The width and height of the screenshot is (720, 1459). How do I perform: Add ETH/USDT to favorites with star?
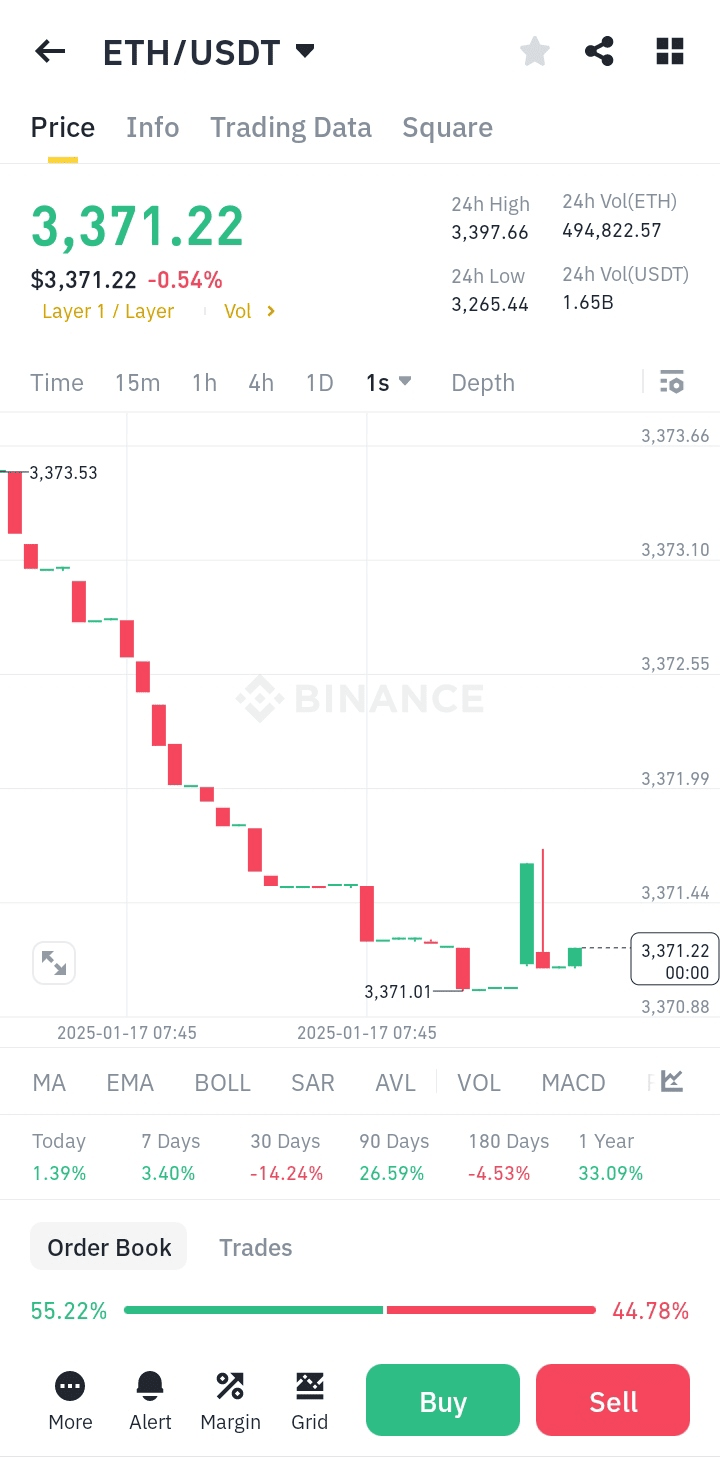535,51
